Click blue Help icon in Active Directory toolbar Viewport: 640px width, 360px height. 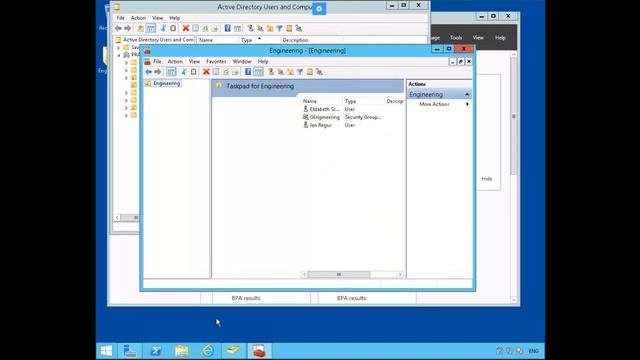(227, 28)
